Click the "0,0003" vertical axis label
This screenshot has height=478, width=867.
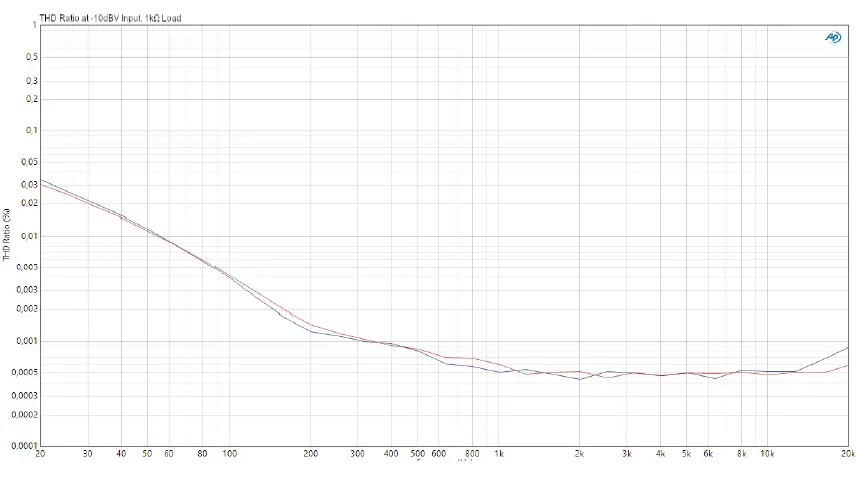pyautogui.click(x=25, y=396)
